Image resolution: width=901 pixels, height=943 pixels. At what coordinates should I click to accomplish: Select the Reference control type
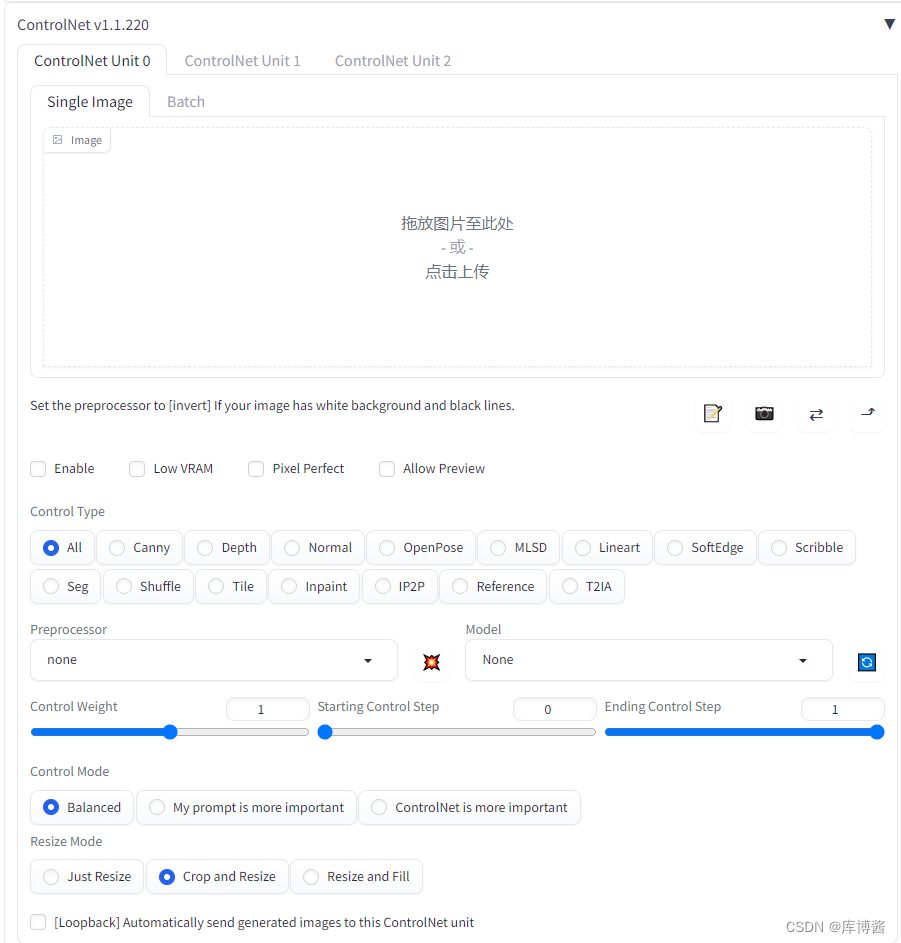point(493,586)
